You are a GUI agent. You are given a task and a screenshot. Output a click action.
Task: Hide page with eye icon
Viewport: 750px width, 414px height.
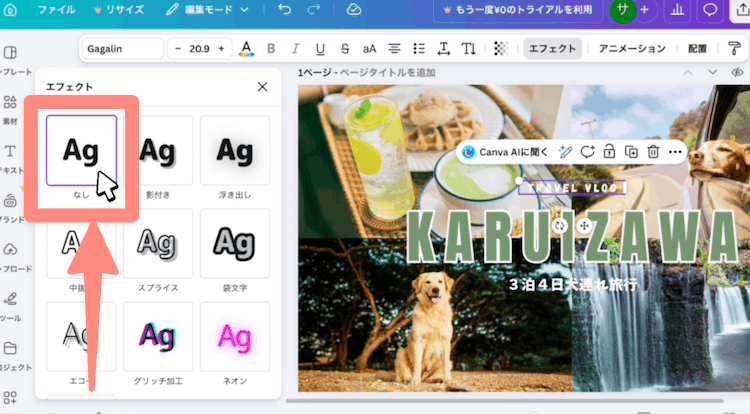coord(737,73)
